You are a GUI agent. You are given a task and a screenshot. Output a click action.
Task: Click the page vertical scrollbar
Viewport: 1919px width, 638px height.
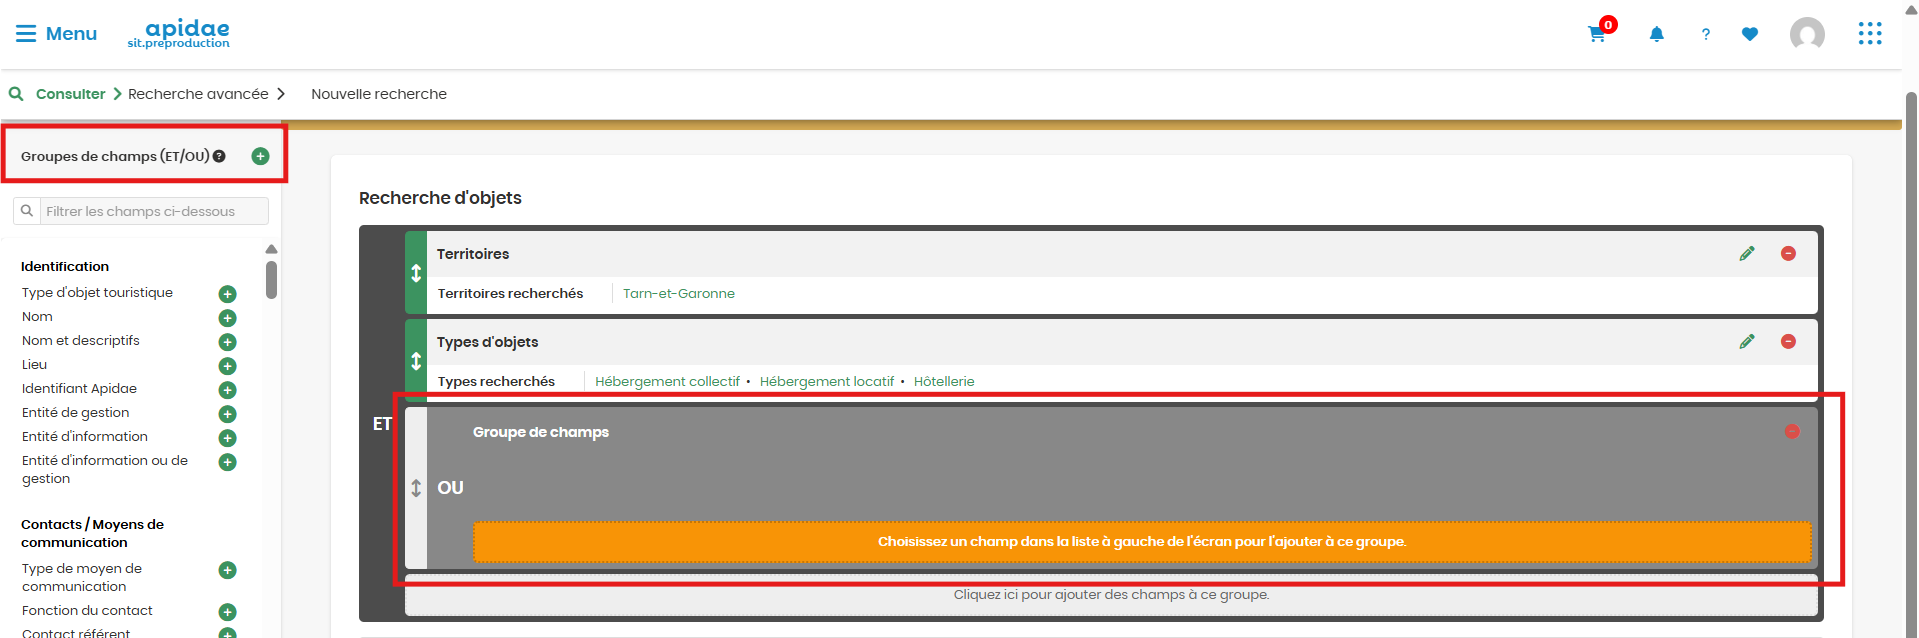(x=1911, y=364)
